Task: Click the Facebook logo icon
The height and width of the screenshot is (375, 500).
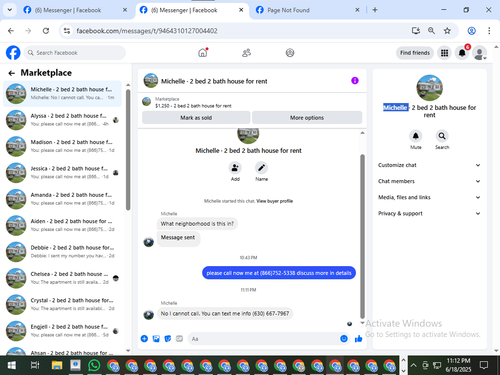Action: [13, 53]
